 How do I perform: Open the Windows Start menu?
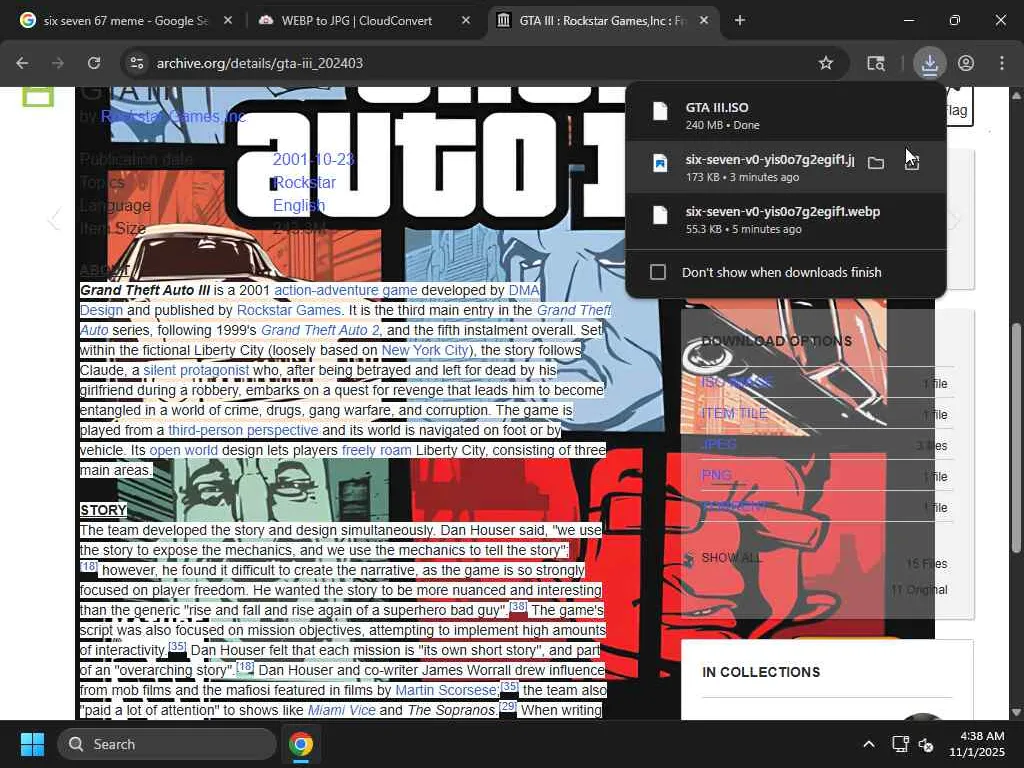point(32,744)
